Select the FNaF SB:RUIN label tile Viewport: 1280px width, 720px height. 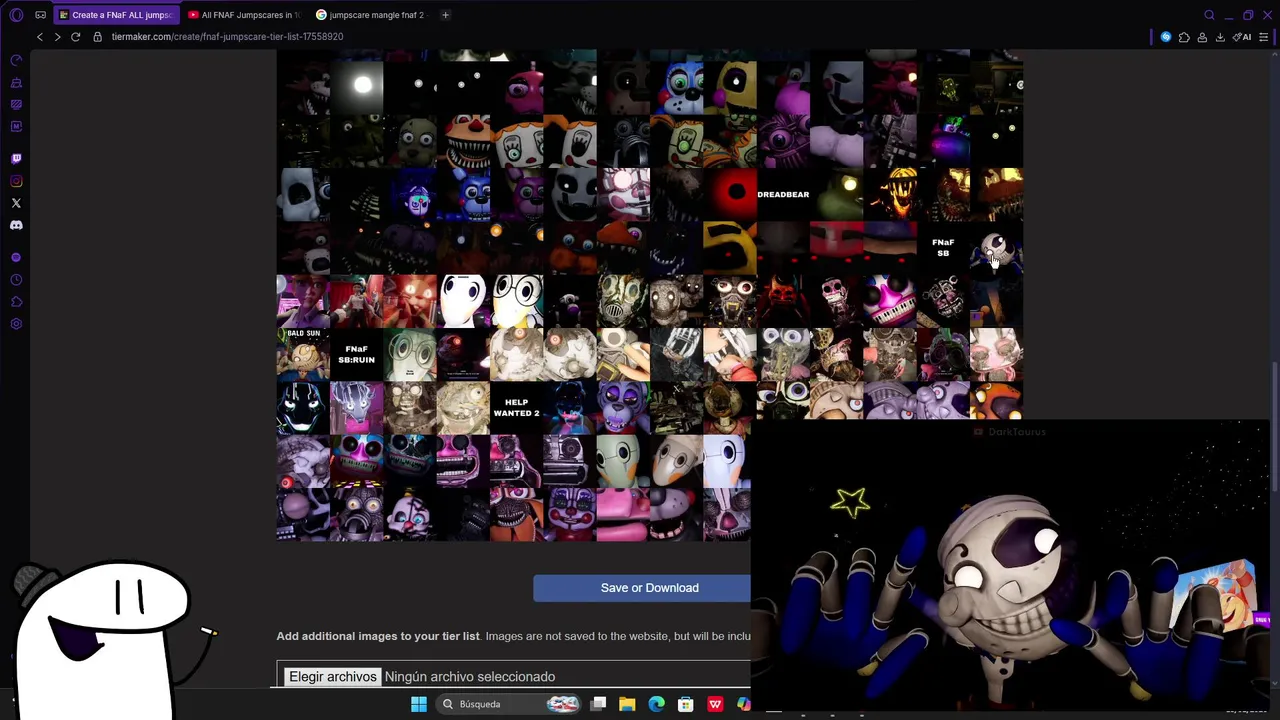357,355
